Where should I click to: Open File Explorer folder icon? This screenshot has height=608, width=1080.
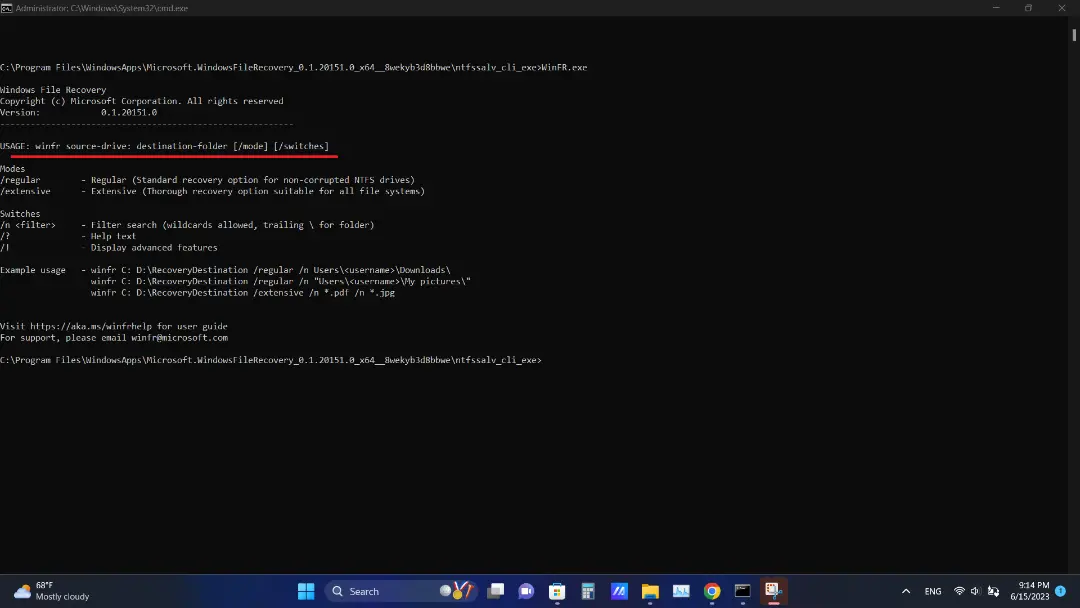pos(650,591)
